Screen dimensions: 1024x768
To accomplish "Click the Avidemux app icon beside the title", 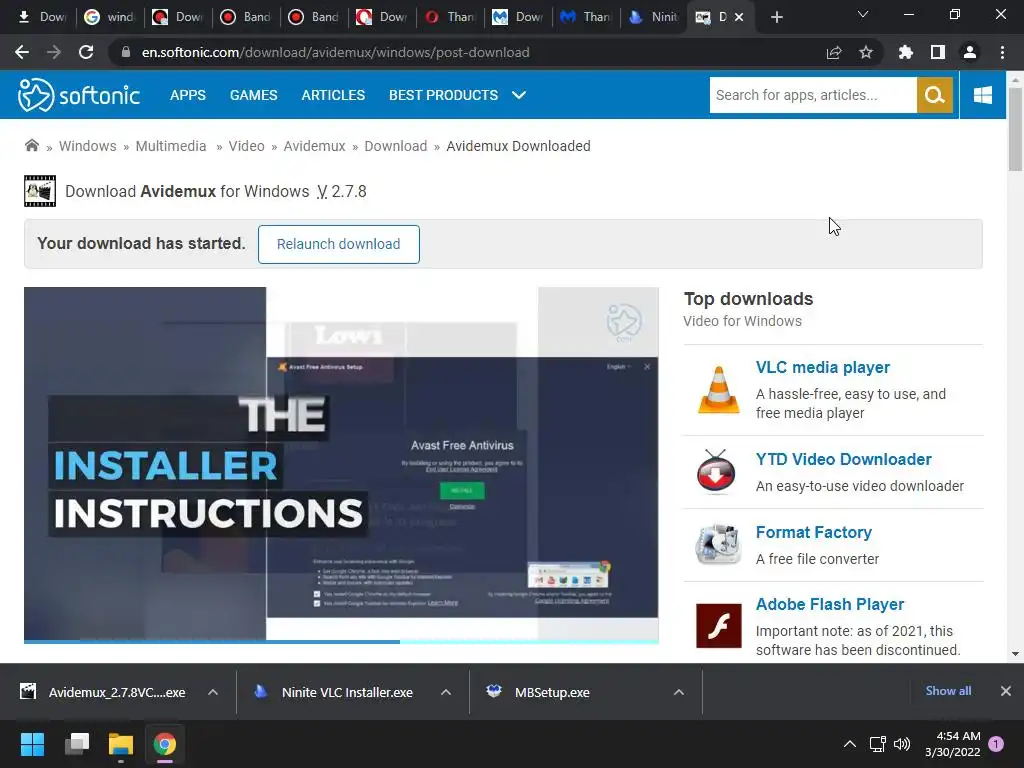I will coord(40,191).
